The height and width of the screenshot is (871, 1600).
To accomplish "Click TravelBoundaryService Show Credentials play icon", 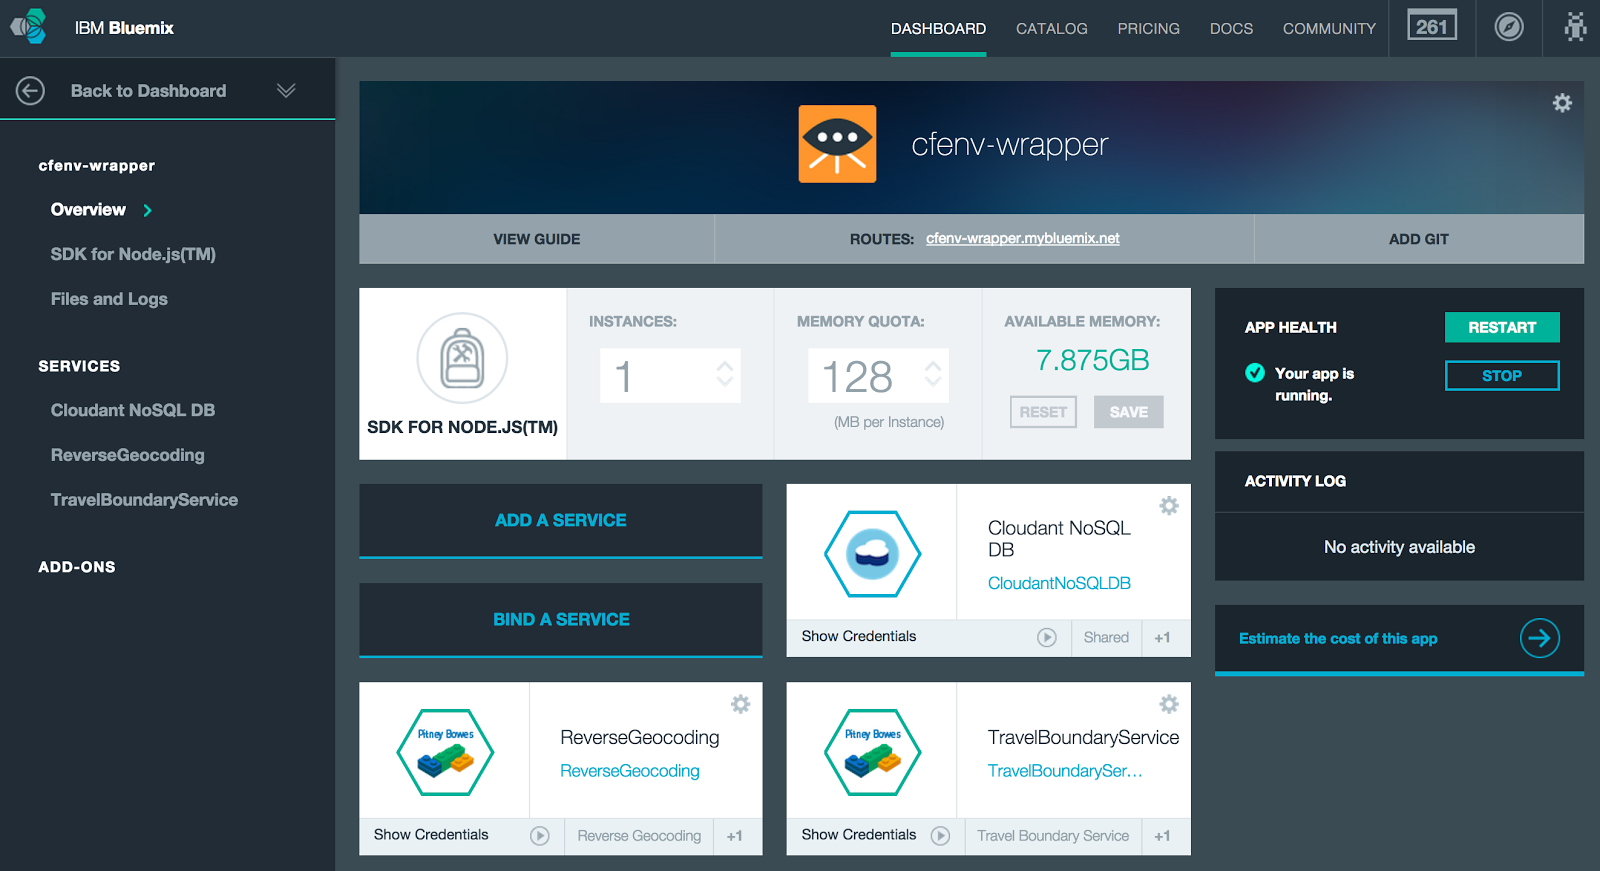I will pos(940,836).
